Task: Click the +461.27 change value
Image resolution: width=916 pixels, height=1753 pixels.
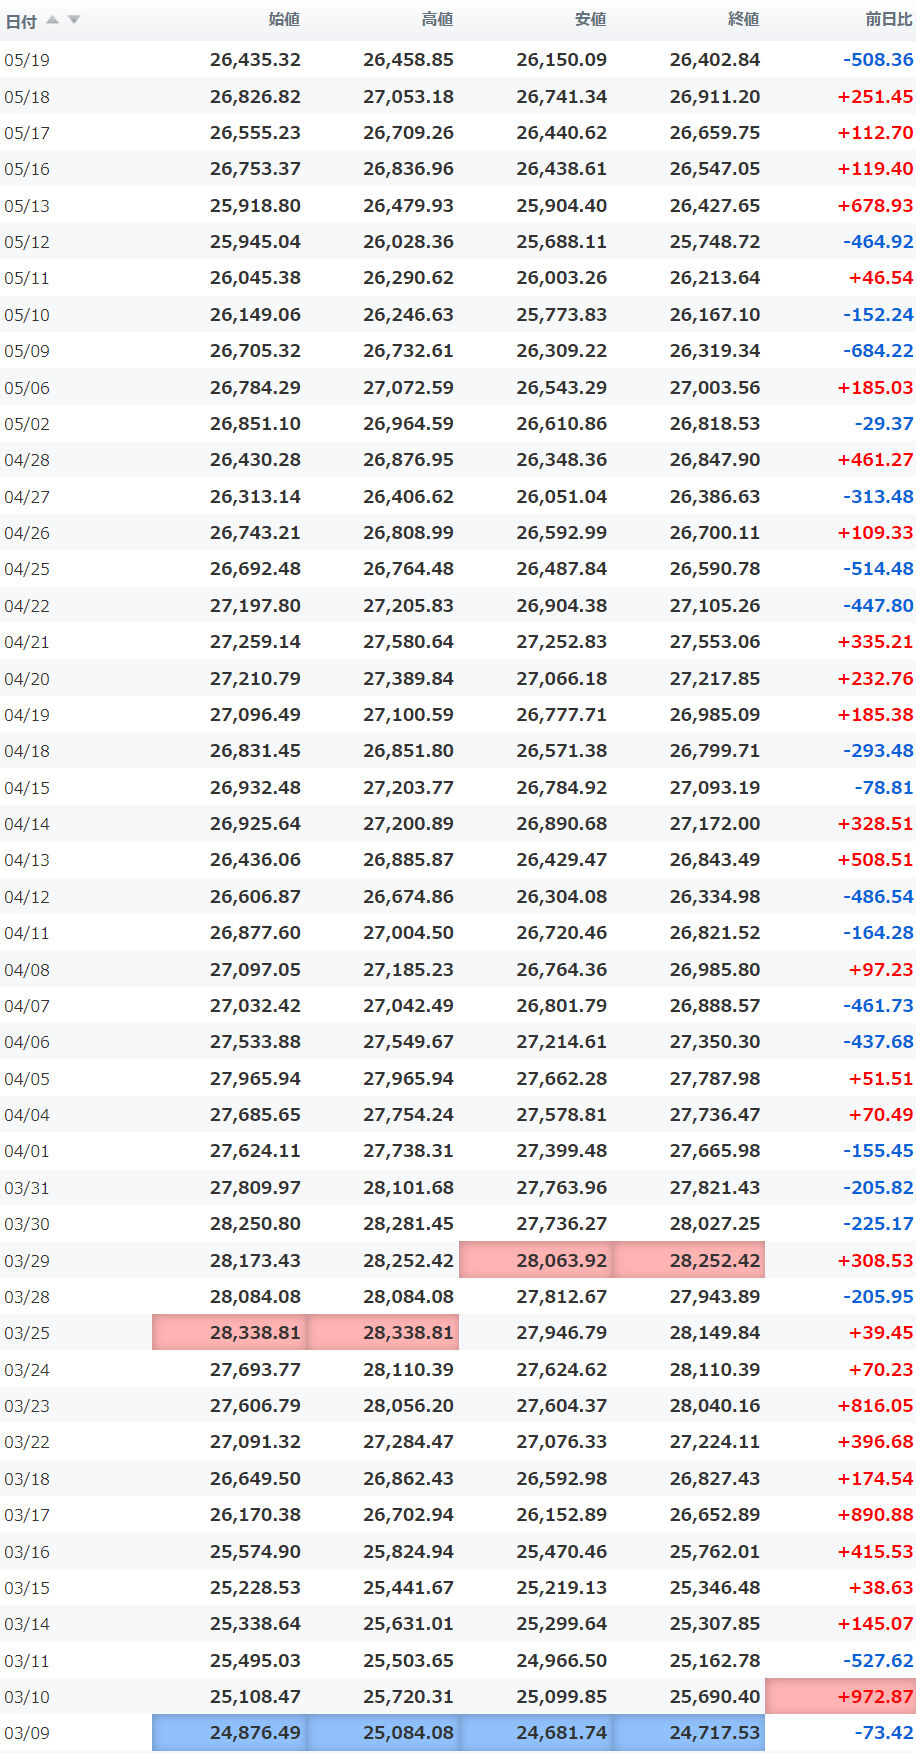Action: point(875,460)
